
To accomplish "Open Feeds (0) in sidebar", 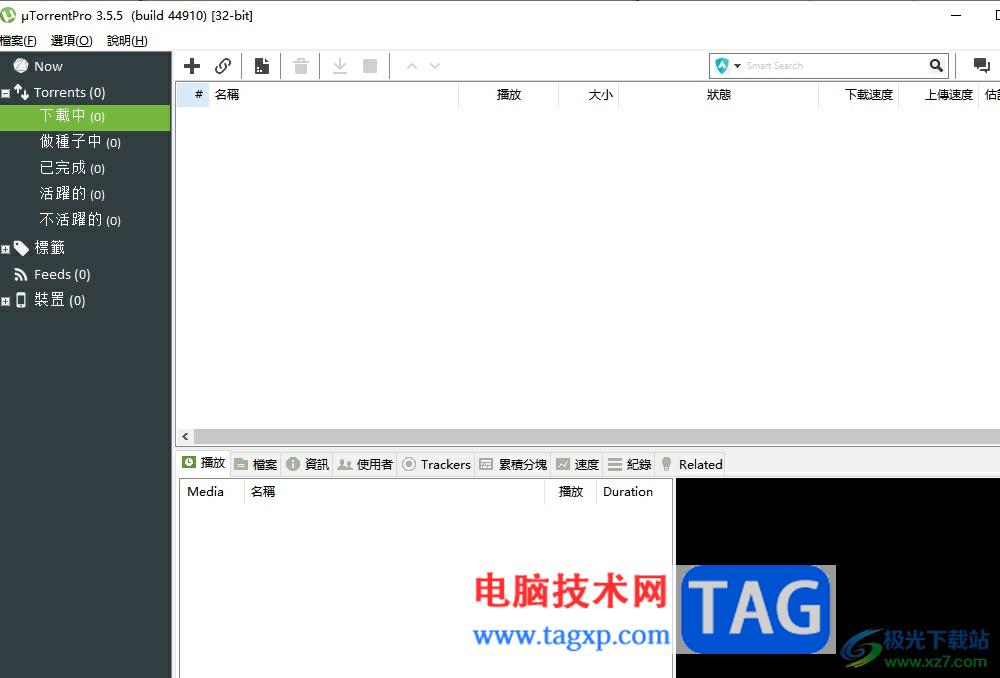I will [x=62, y=274].
